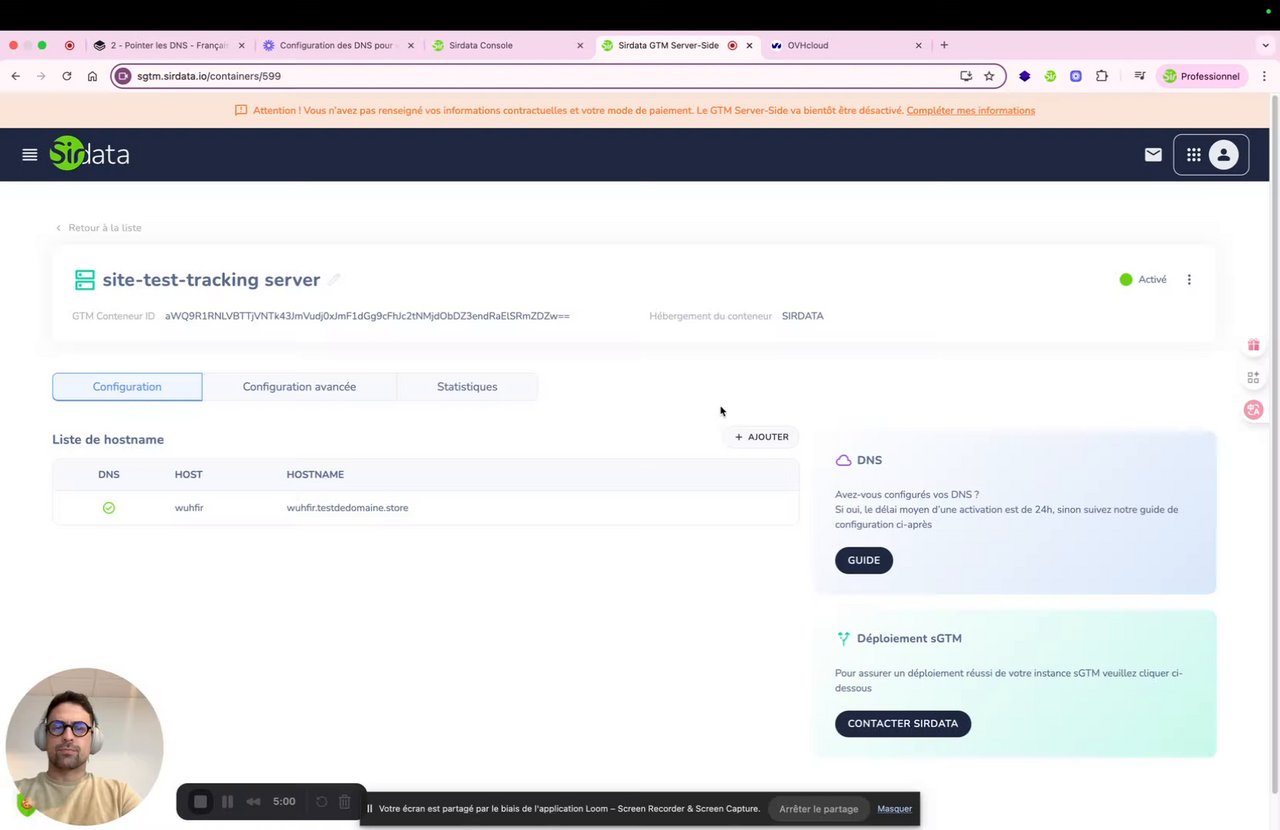Click the pink gift icon on right edge
This screenshot has height=830, width=1280.
[x=1253, y=345]
